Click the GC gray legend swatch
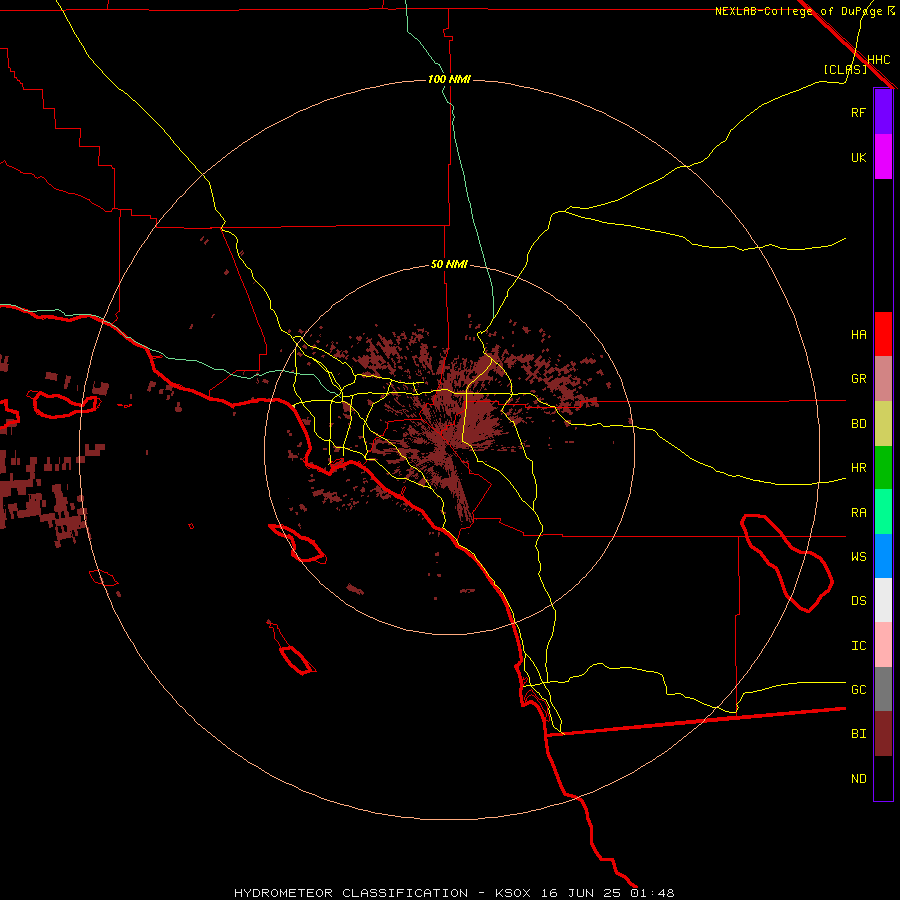Screen dimensions: 900x900 coord(883,689)
